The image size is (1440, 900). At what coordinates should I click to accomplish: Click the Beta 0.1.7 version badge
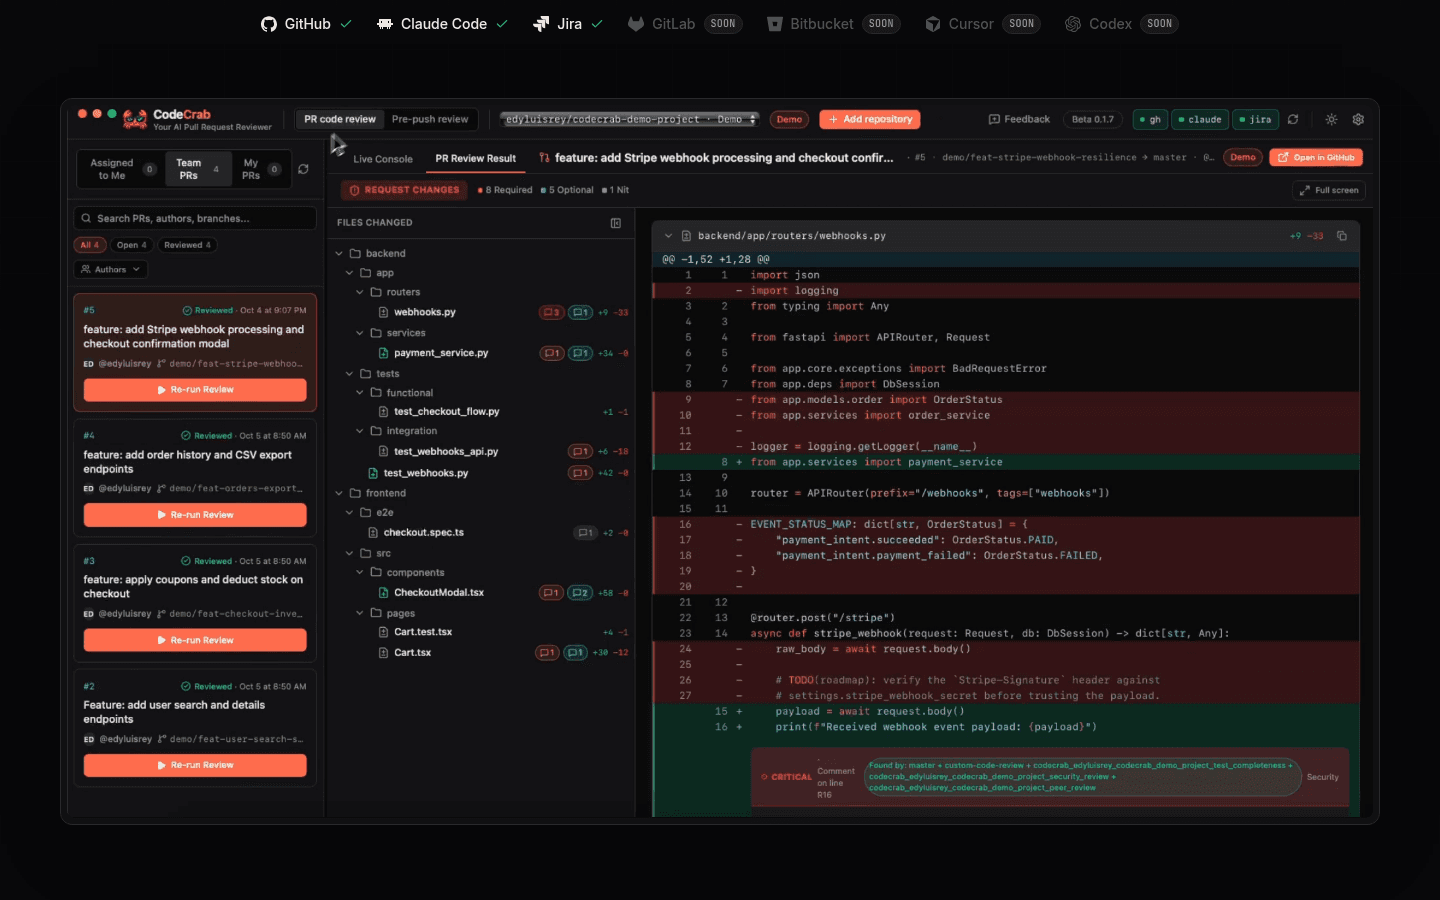pos(1092,119)
